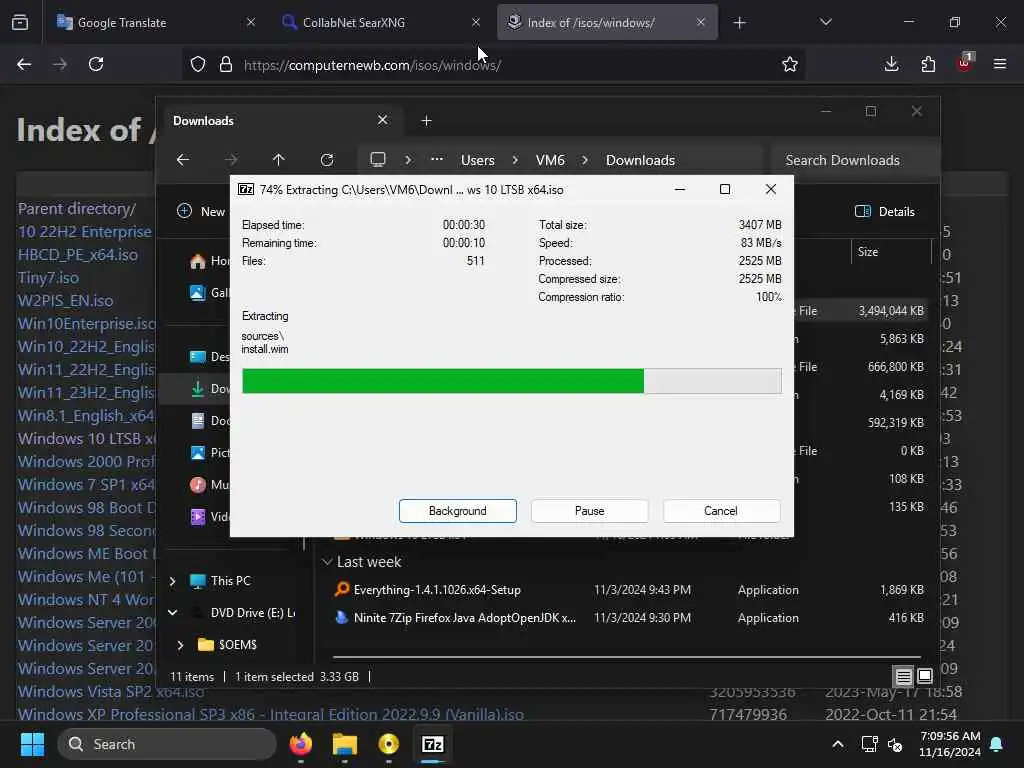Viewport: 1024px width, 768px height.
Task: Open HBCD_PE_x64.iso link
Action: 78,255
